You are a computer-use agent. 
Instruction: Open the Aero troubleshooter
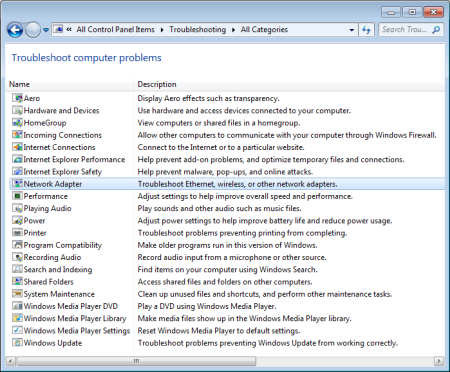(x=32, y=98)
